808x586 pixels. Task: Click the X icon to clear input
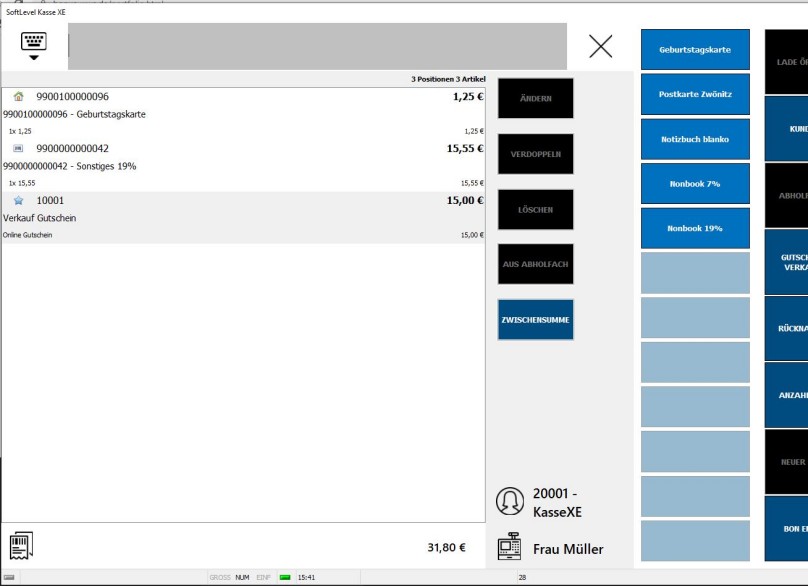(x=600, y=46)
